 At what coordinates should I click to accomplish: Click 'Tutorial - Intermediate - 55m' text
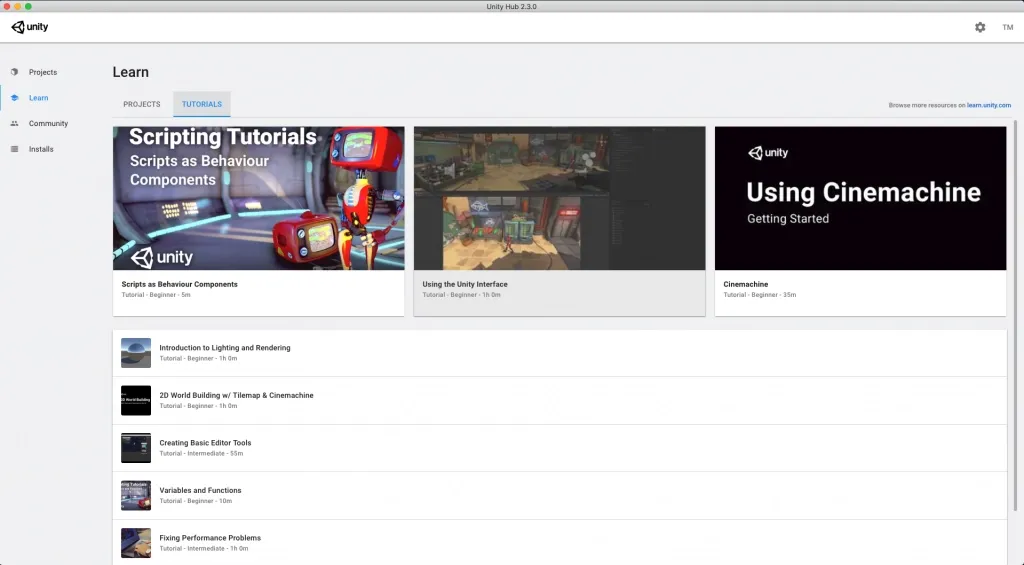click(201, 453)
